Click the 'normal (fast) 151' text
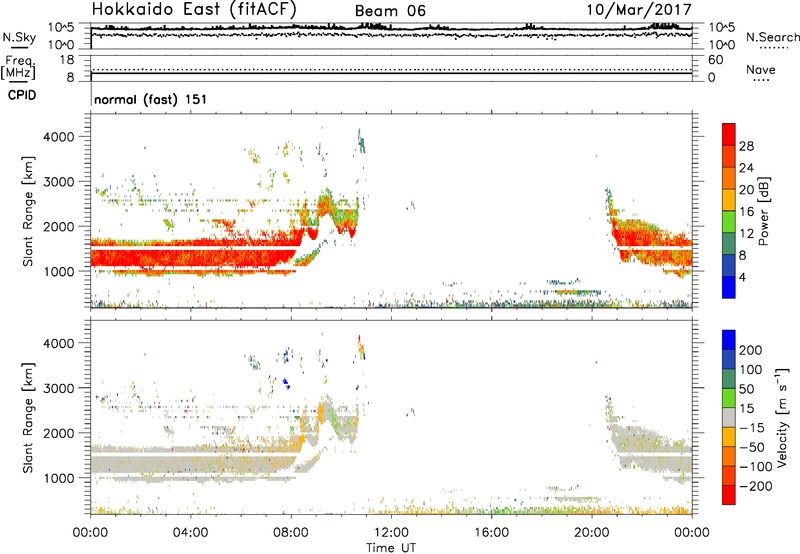 pos(151,99)
